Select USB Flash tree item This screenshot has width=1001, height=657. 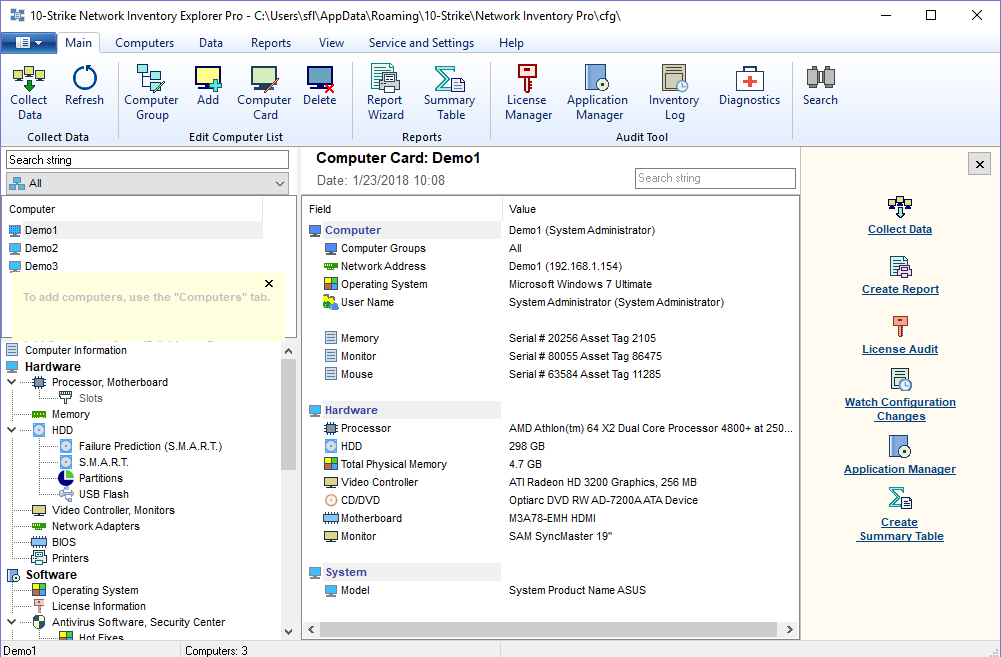click(x=103, y=494)
